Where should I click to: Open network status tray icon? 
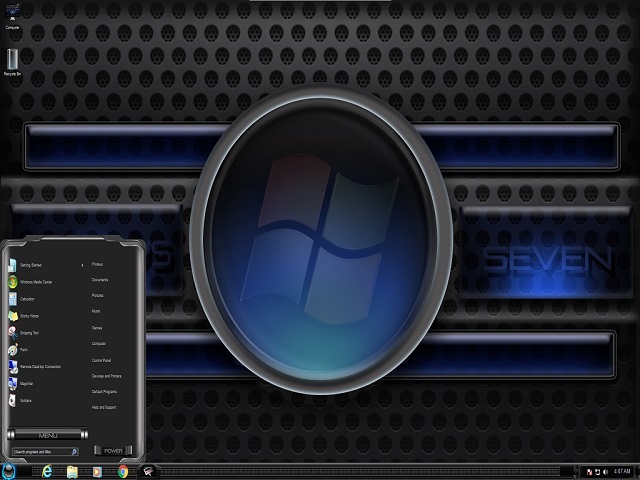[598, 472]
